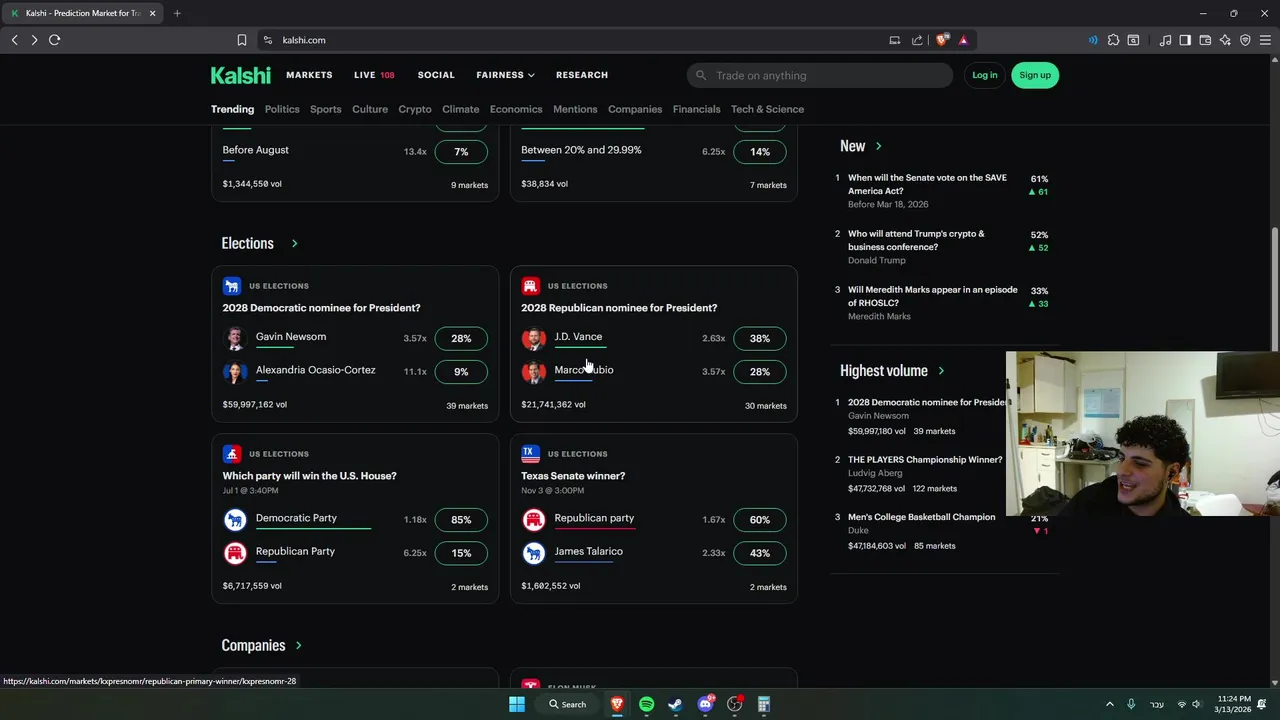Click the webcam overlay thumbnail
This screenshot has width=1280, height=720.
1143,434
